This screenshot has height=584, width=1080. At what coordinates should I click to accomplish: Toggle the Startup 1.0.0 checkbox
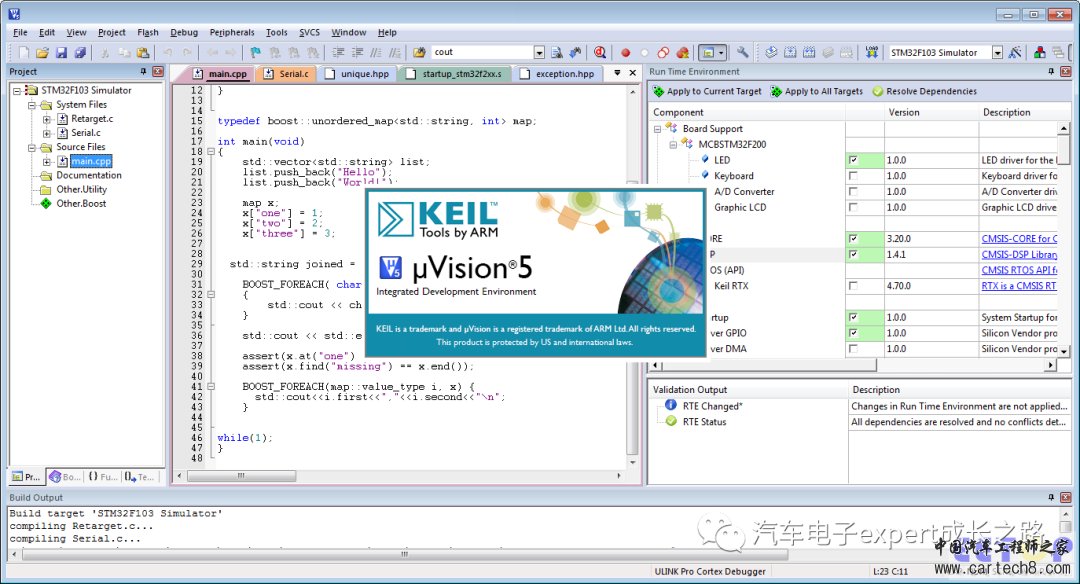pyautogui.click(x=853, y=317)
